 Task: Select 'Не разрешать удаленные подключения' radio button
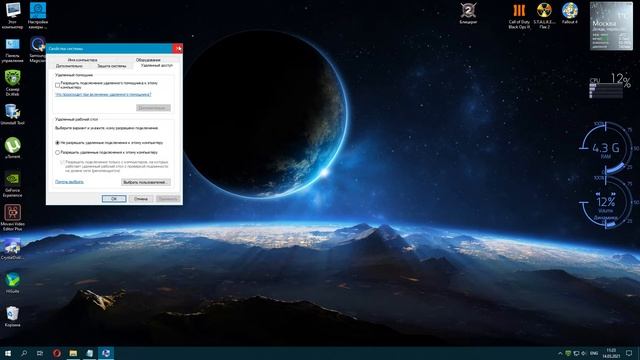coord(58,143)
